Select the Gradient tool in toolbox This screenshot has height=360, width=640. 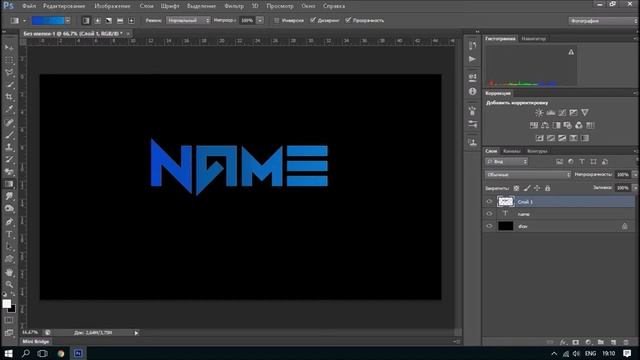coord(9,184)
